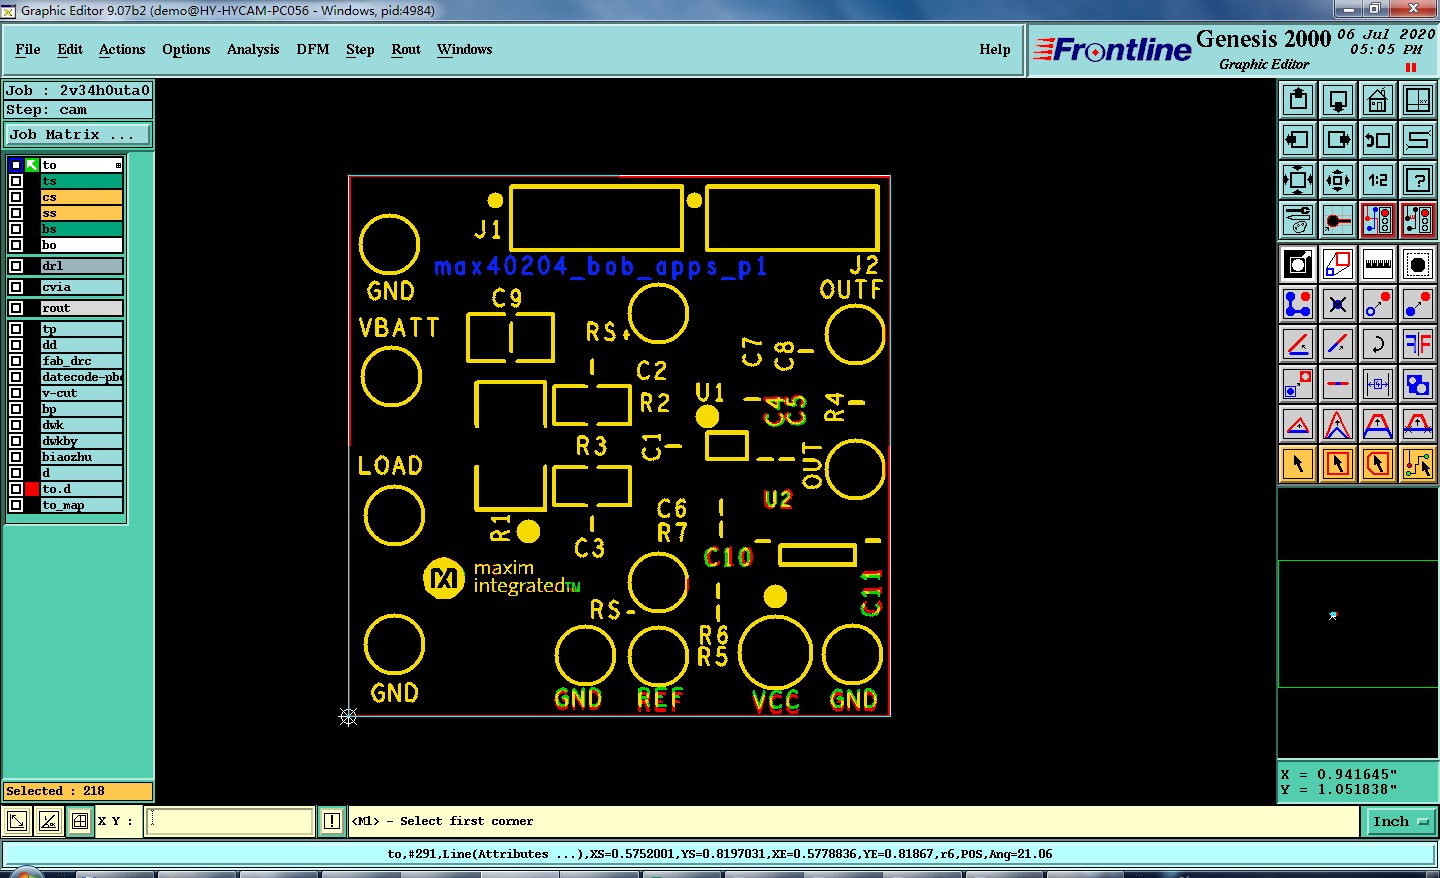This screenshot has height=878, width=1440.
Task: Click the green overview navigation window
Action: click(x=1358, y=624)
